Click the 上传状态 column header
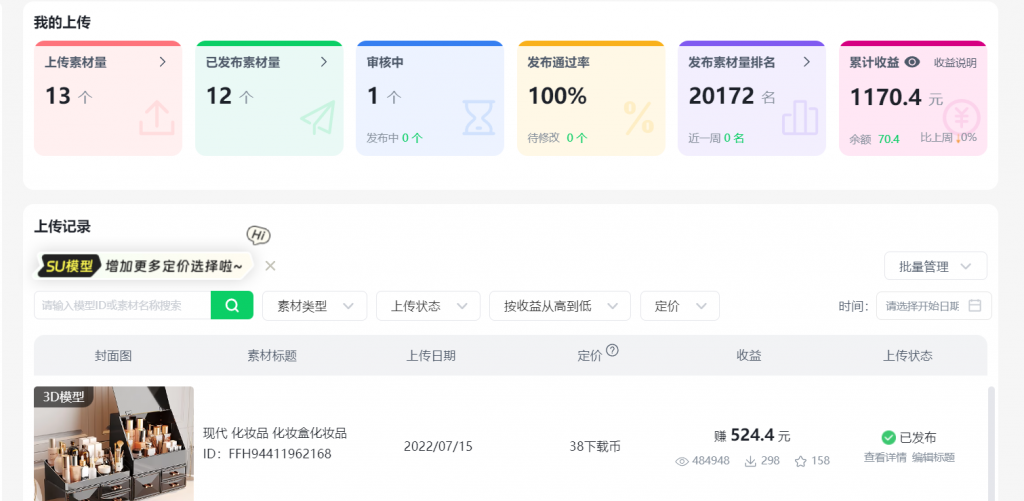The image size is (1024, 501). (x=908, y=356)
